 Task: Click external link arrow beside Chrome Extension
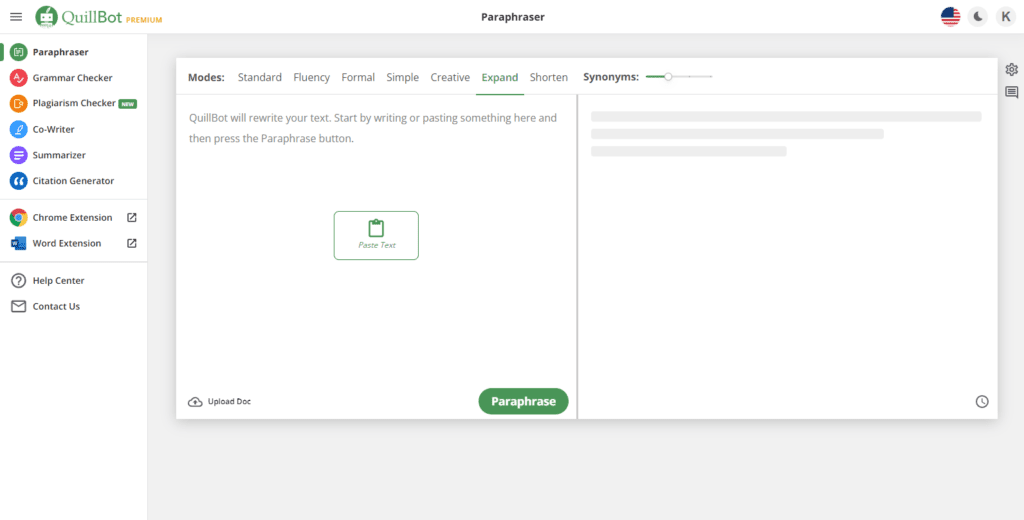(x=131, y=218)
